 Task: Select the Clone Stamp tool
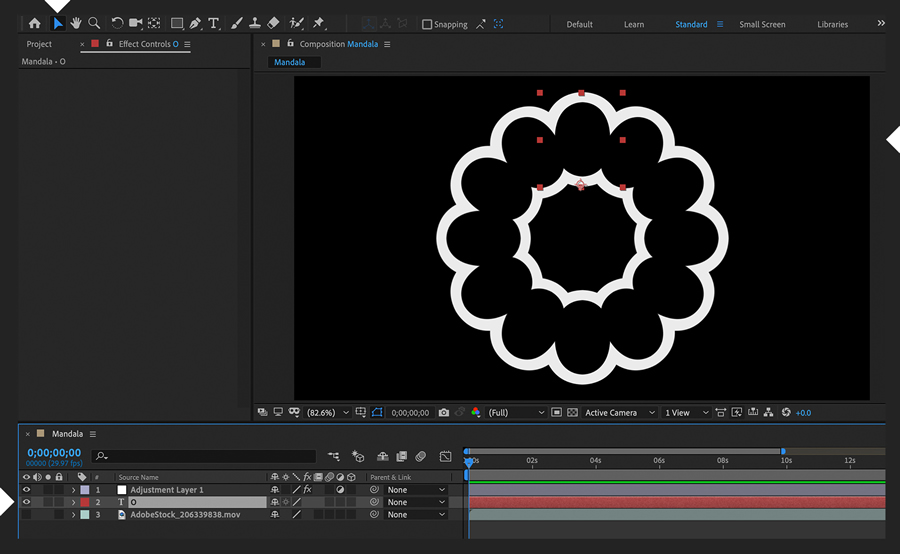pos(255,23)
